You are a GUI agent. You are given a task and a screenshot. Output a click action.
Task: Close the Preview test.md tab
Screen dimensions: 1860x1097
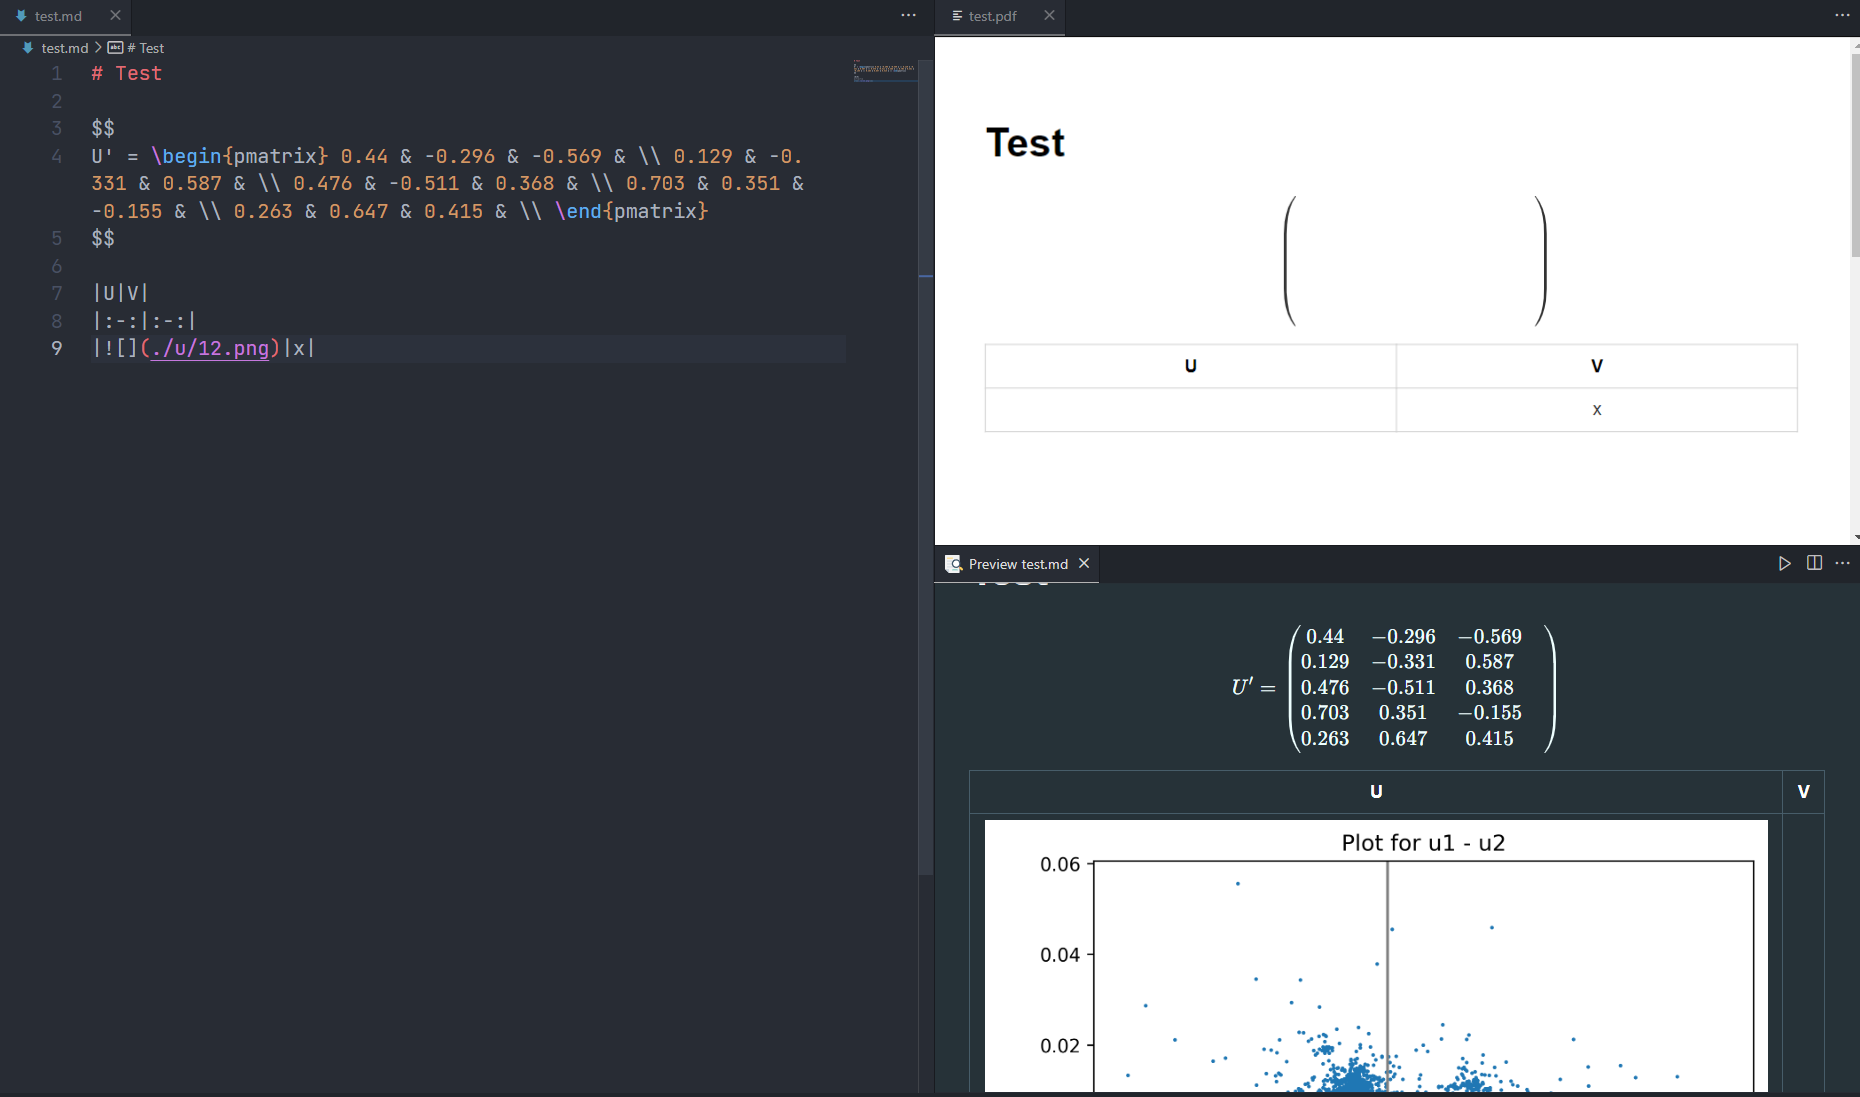pyautogui.click(x=1084, y=563)
